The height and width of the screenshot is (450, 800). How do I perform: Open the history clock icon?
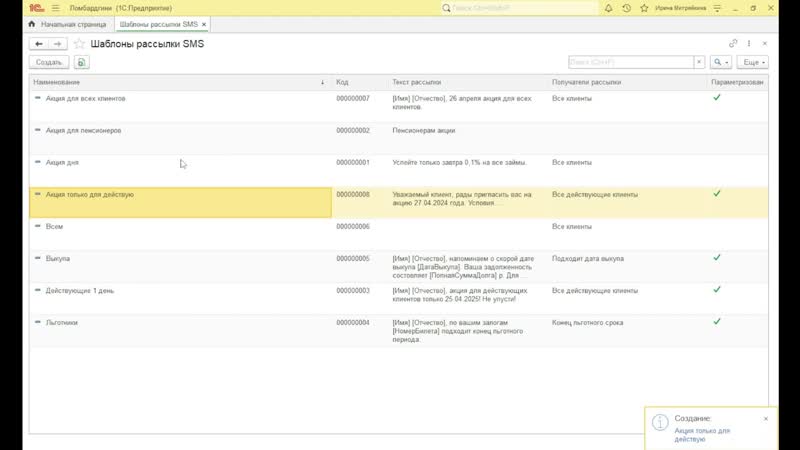click(x=626, y=7)
